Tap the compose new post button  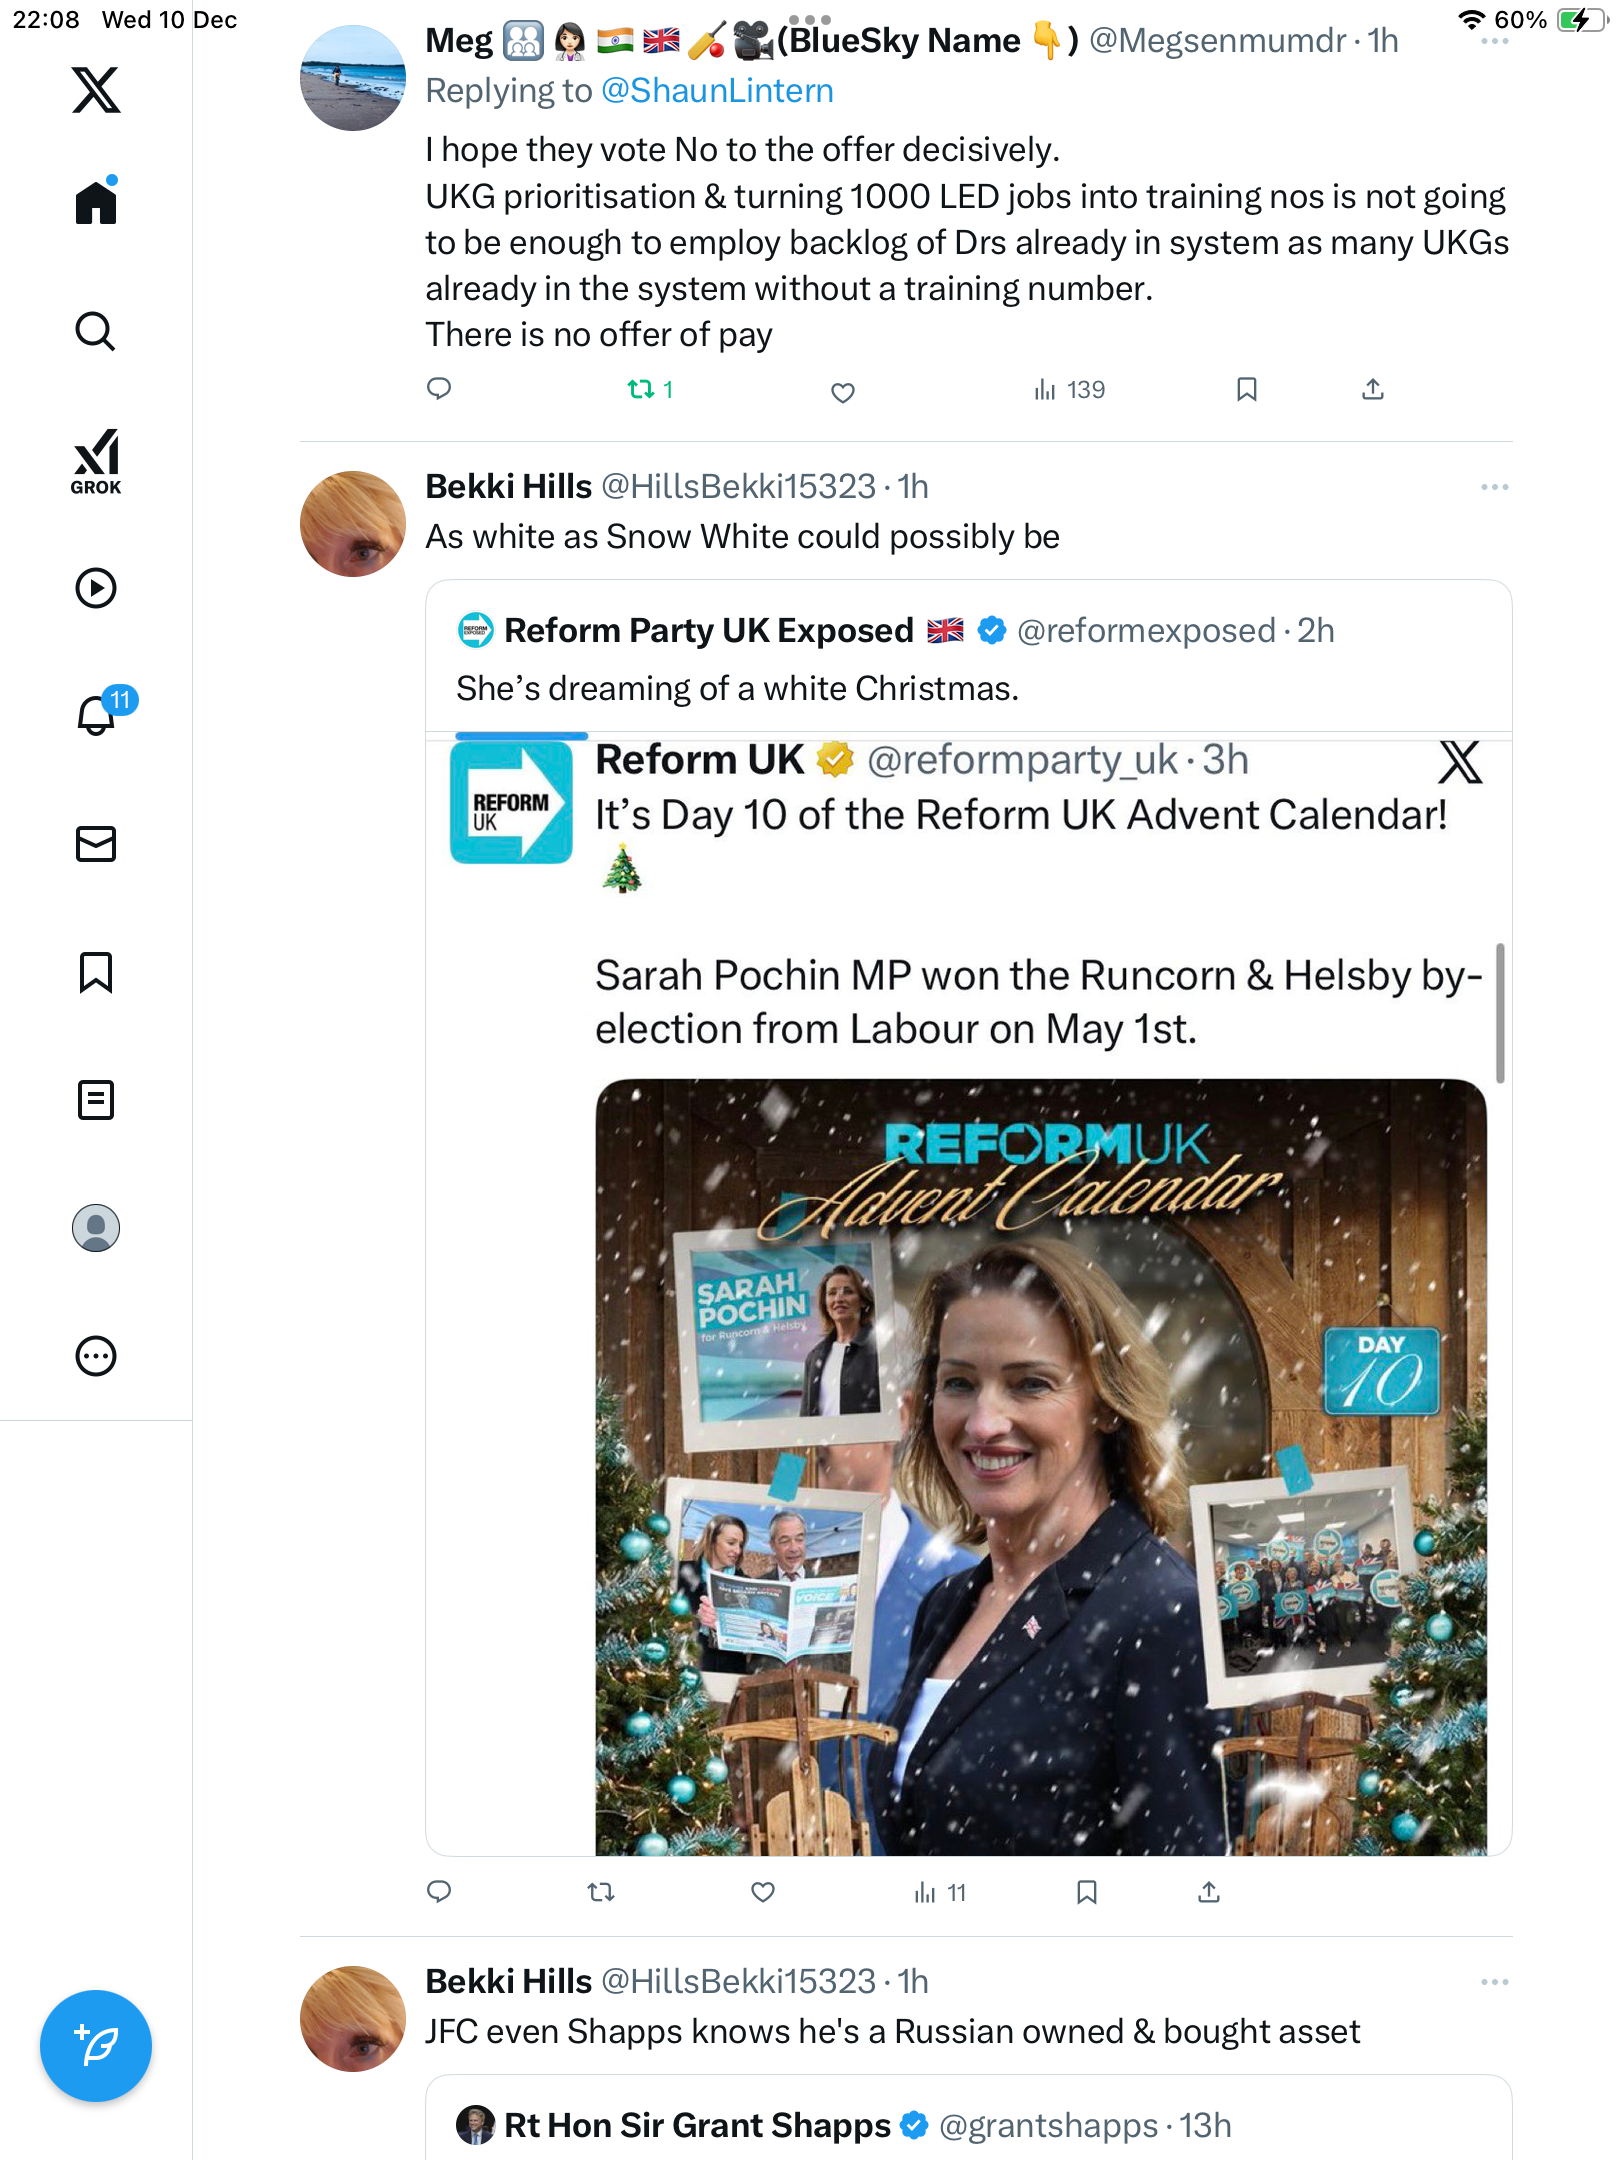[x=96, y=2046]
